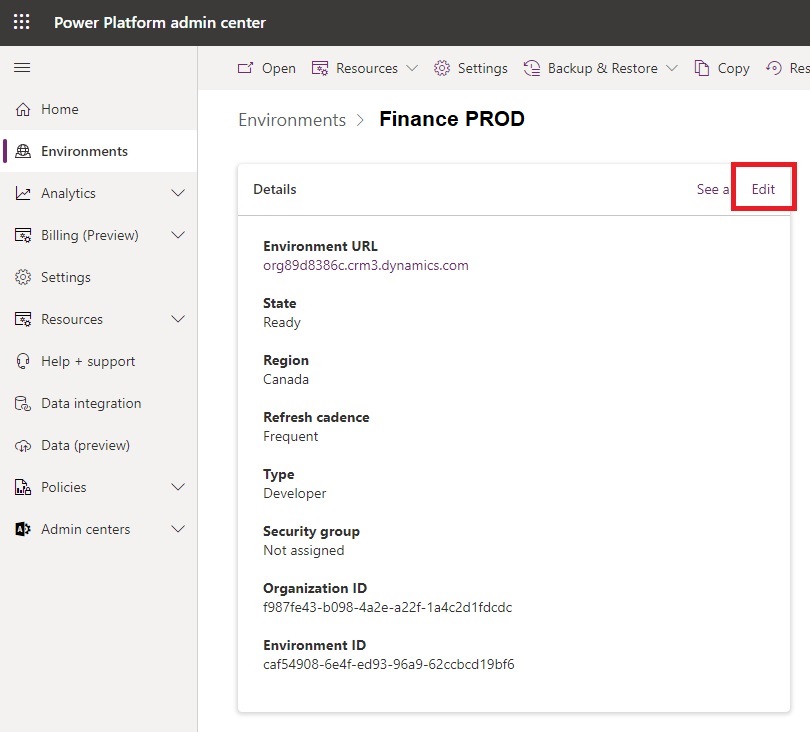The width and height of the screenshot is (810, 732).
Task: Click the Copy environment icon
Action: 702,68
